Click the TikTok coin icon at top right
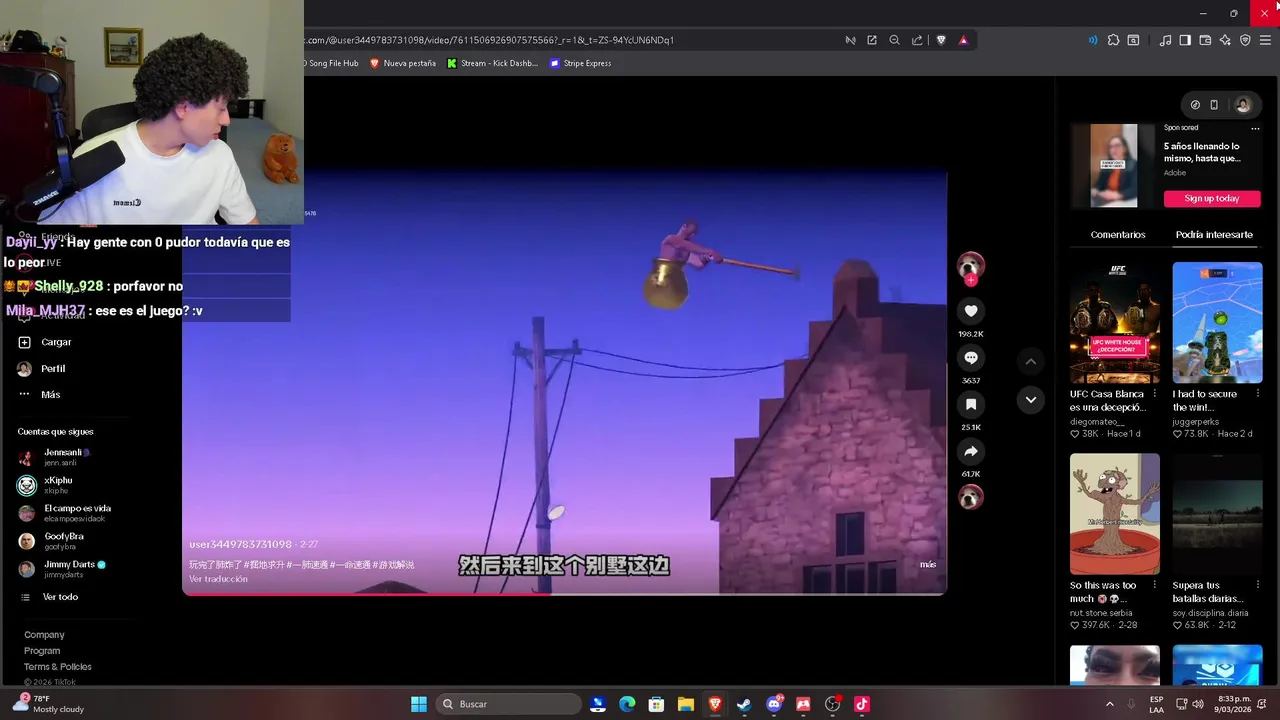Image resolution: width=1280 pixels, height=720 pixels. (1195, 105)
